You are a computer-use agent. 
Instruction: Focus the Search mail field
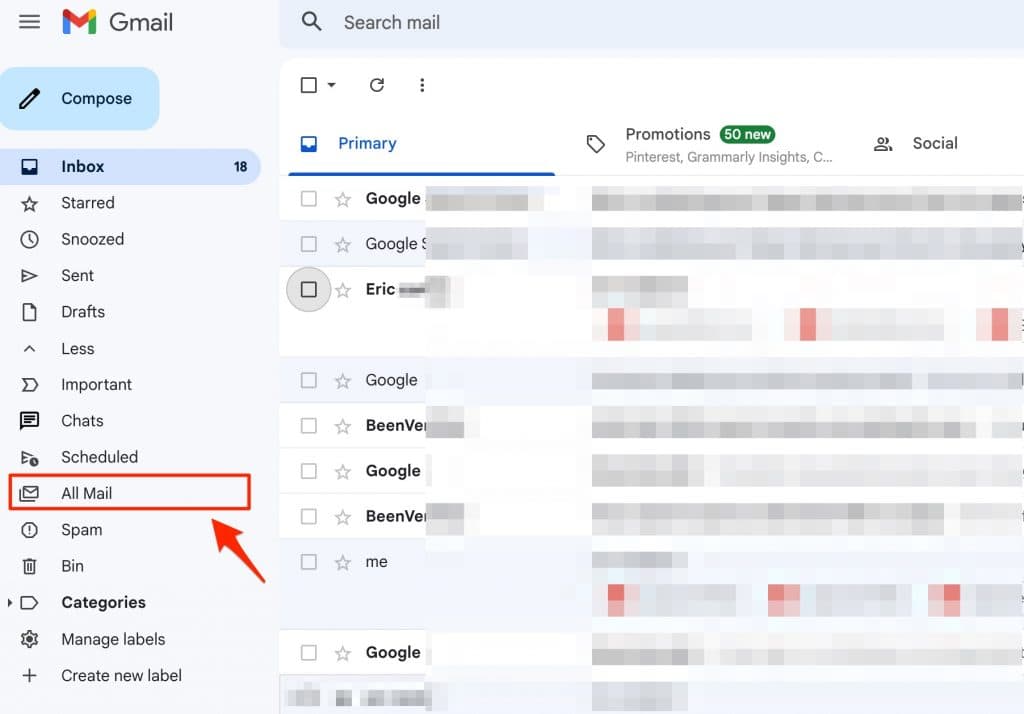653,23
